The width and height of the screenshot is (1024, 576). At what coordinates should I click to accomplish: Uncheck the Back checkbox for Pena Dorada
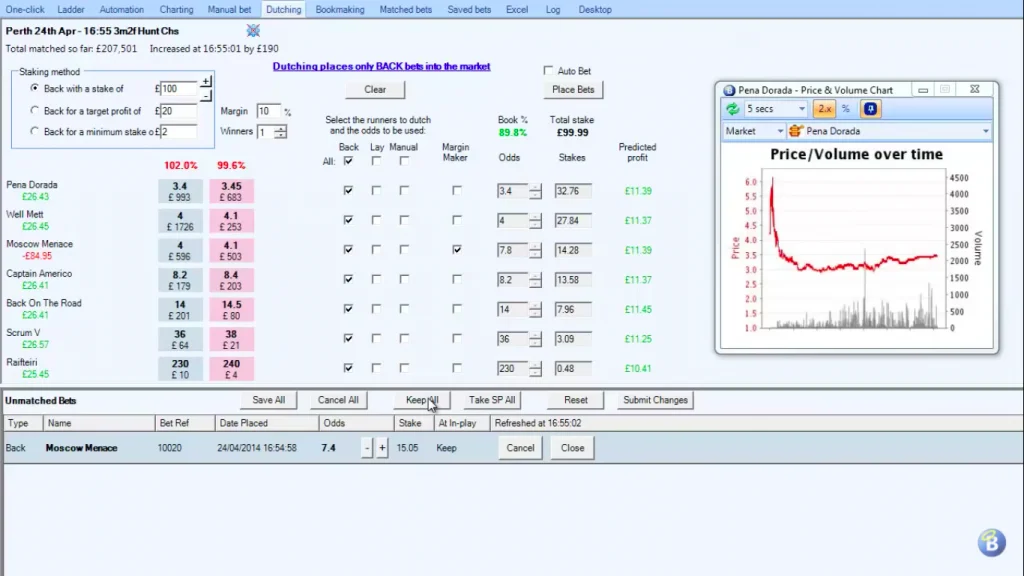tap(348, 191)
